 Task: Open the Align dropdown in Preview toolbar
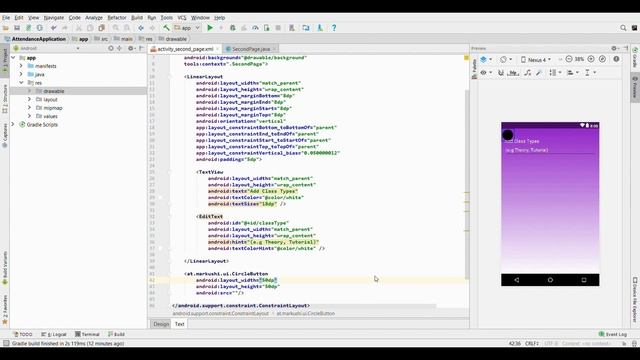[573, 73]
